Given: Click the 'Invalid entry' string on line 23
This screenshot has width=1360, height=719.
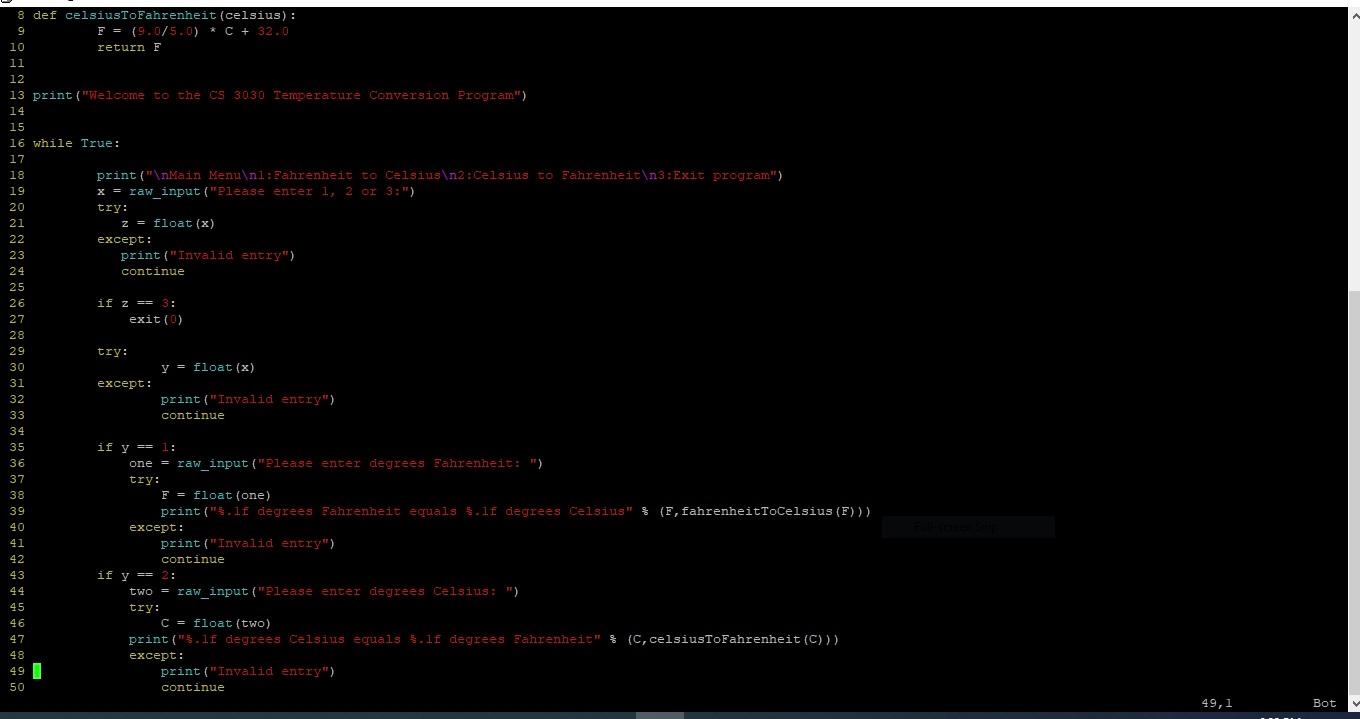Looking at the screenshot, I should point(230,255).
